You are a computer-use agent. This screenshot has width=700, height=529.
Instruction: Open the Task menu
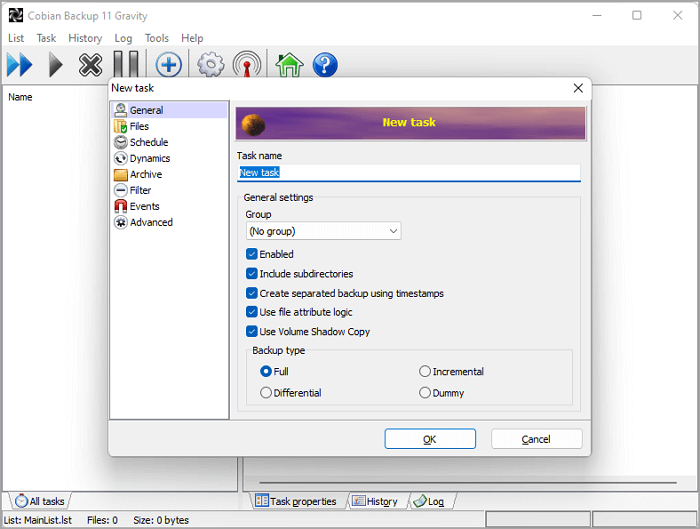coord(46,38)
